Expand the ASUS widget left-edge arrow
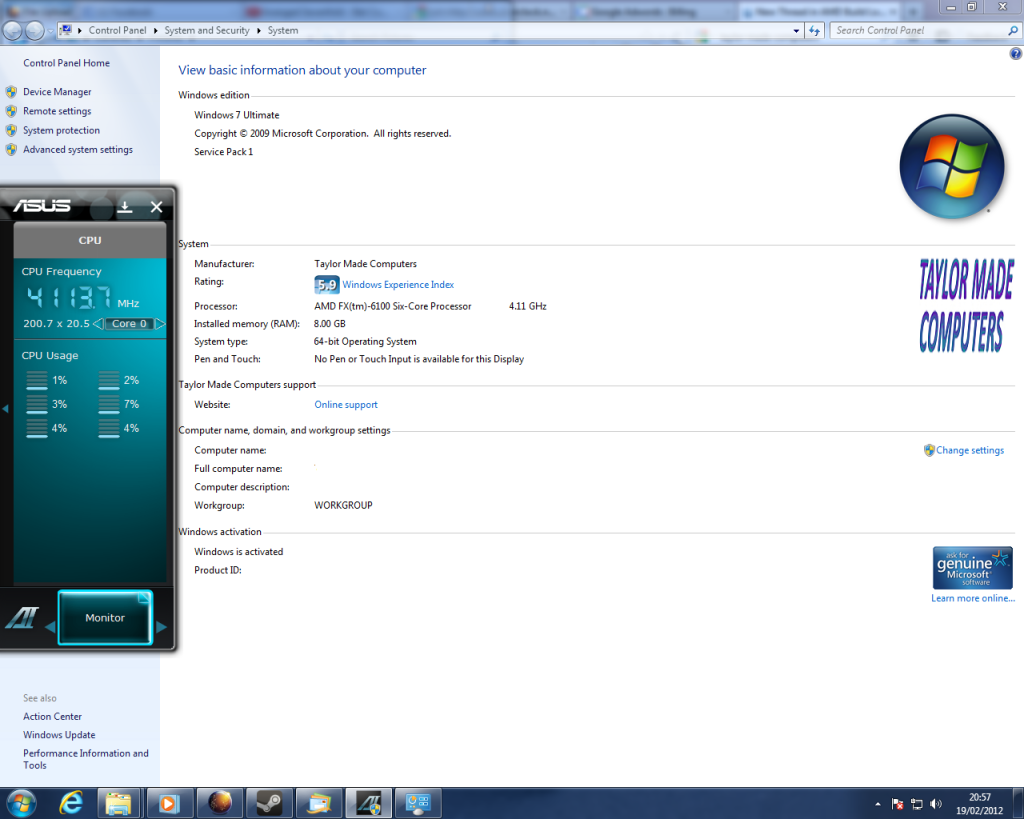Image resolution: width=1024 pixels, height=819 pixels. tap(5, 409)
